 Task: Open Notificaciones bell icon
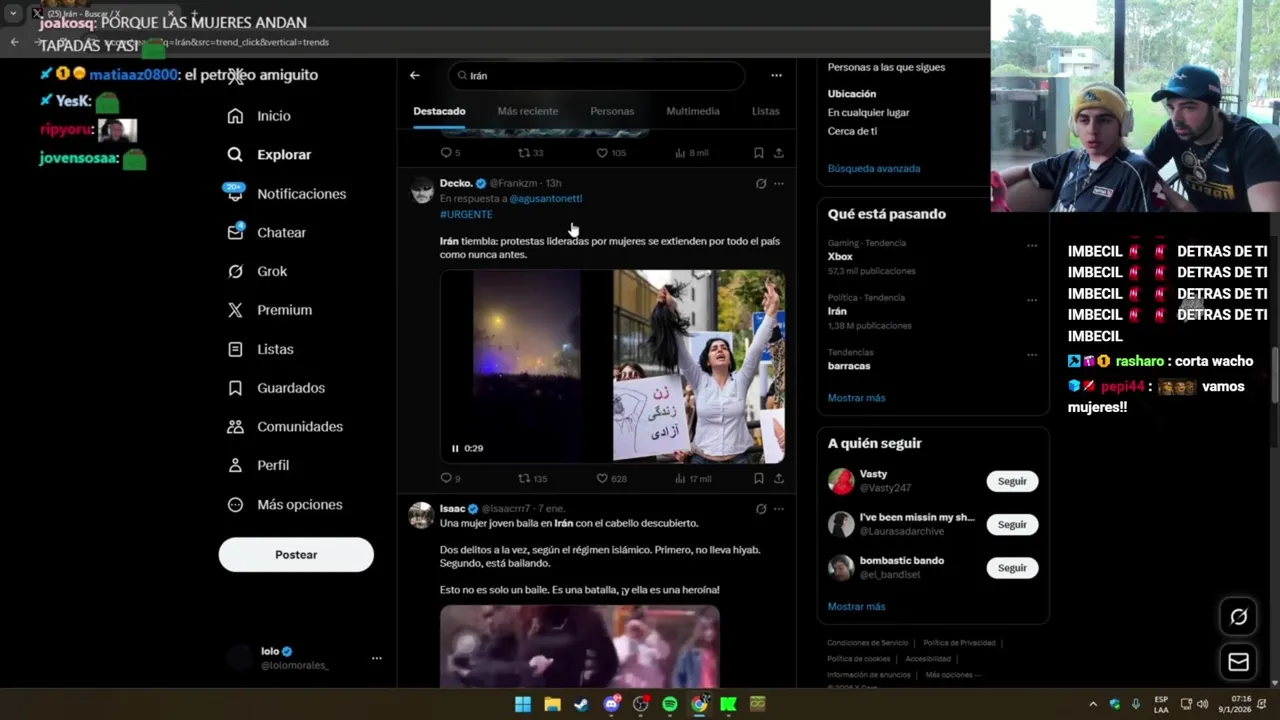pyautogui.click(x=235, y=194)
